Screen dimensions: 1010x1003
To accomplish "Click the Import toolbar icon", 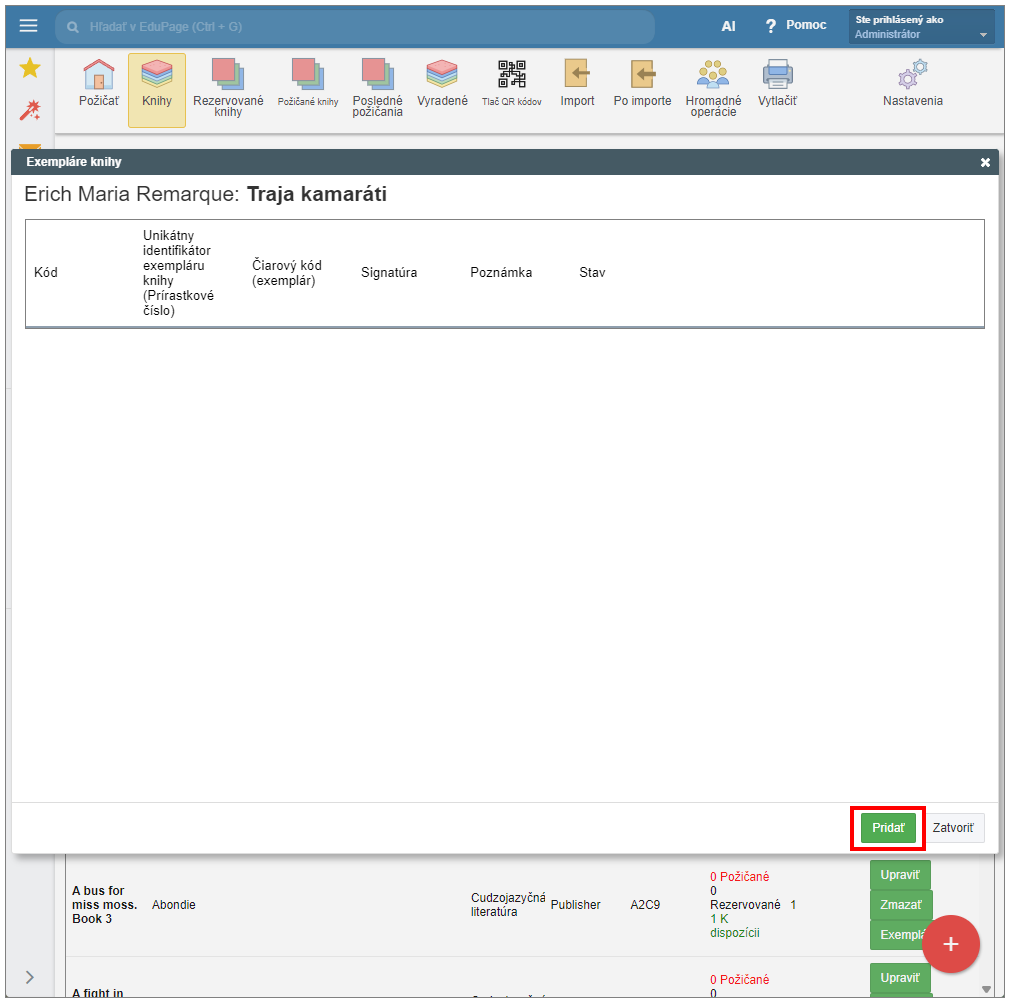I will 577,84.
